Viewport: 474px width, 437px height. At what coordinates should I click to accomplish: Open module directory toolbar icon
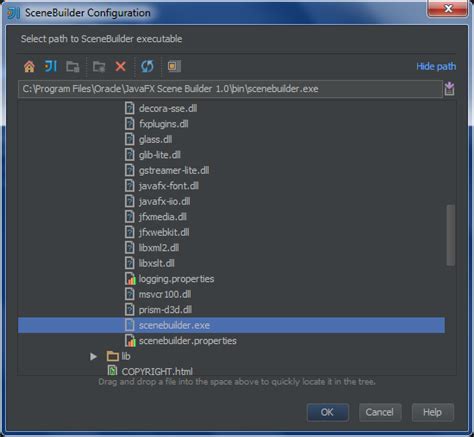tap(72, 67)
